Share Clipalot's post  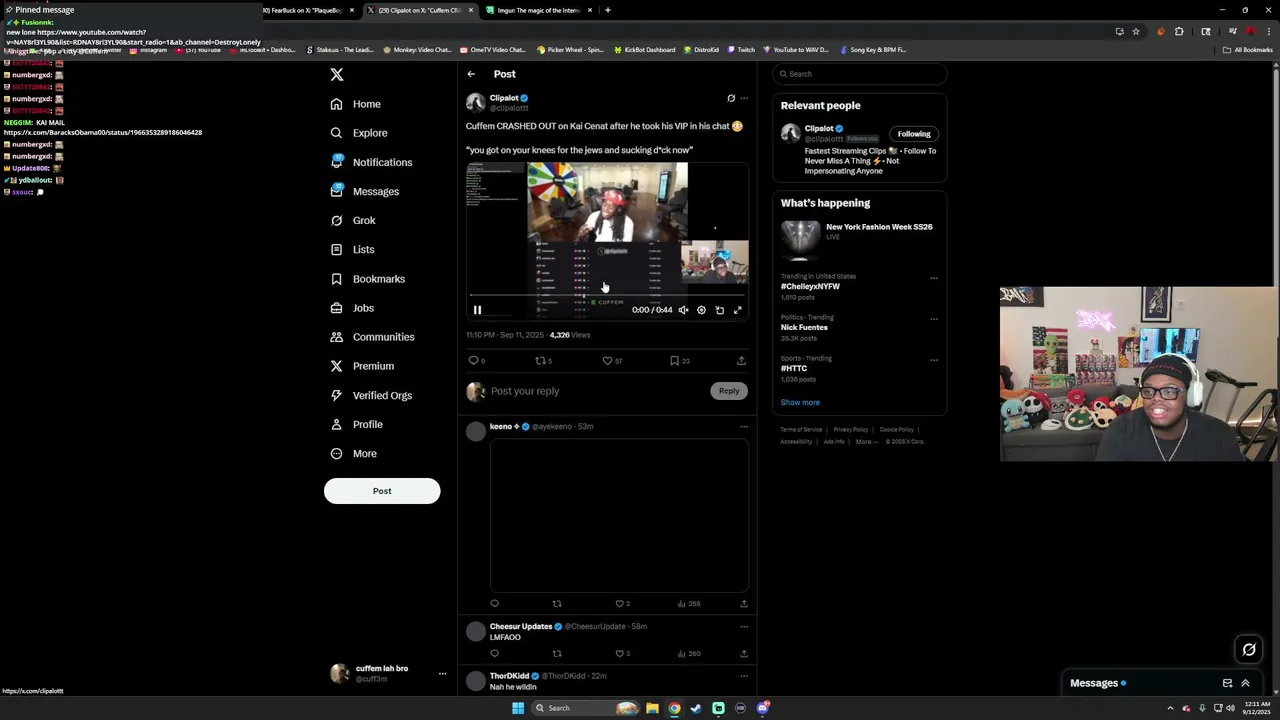(x=741, y=361)
